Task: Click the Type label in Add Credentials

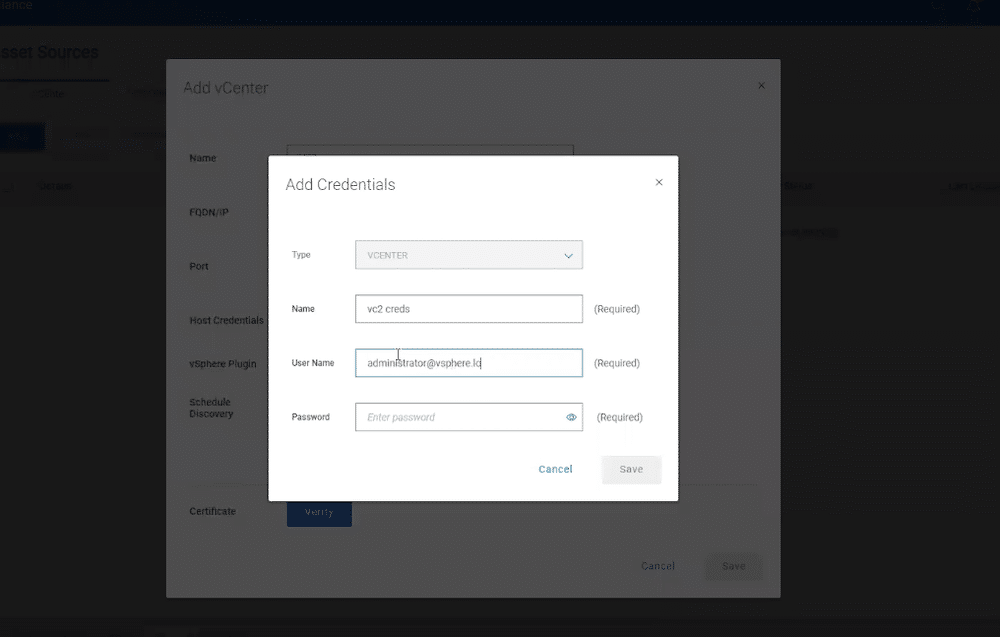Action: pos(301,254)
